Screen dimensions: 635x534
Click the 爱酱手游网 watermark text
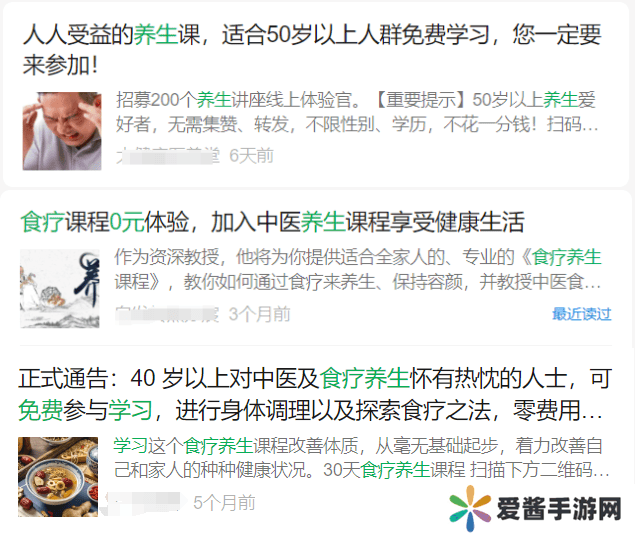coord(559,509)
